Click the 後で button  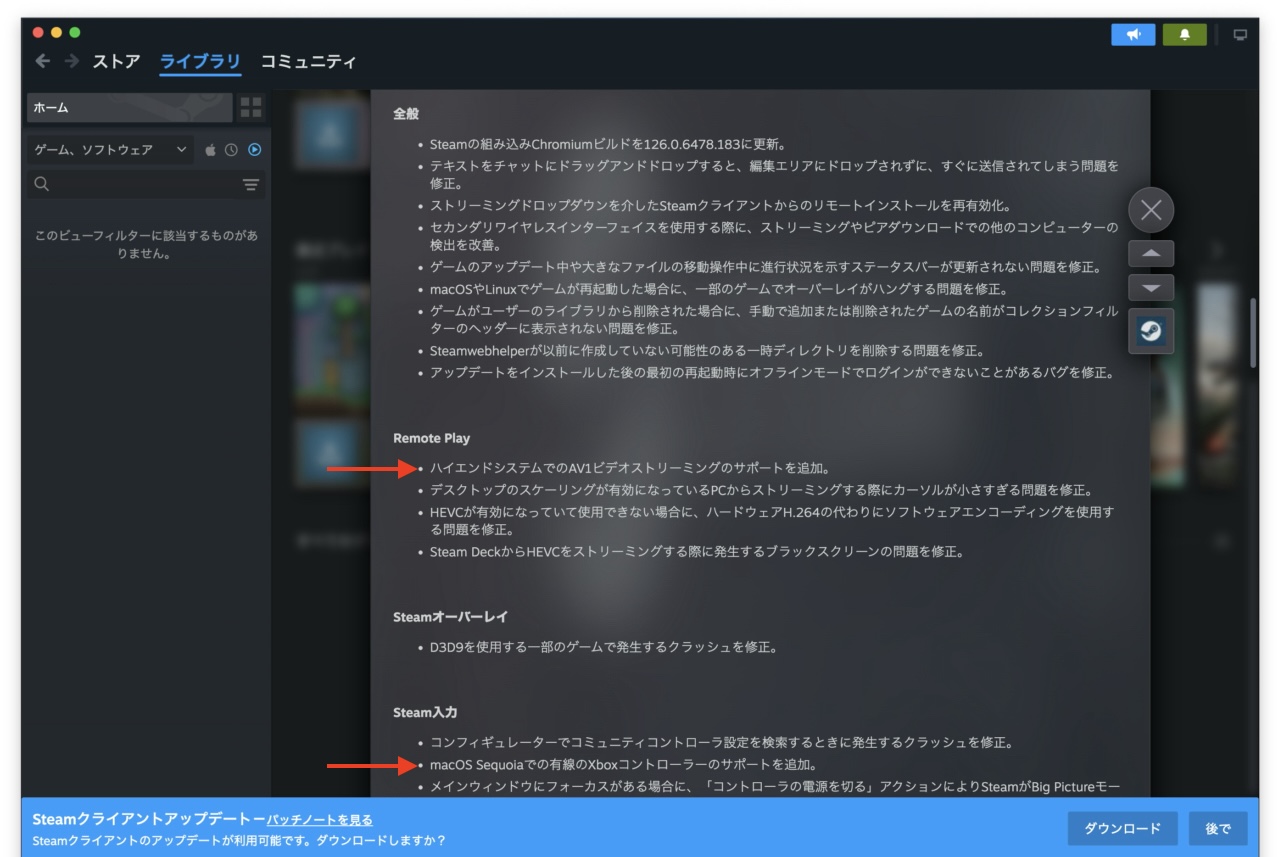tap(1217, 828)
